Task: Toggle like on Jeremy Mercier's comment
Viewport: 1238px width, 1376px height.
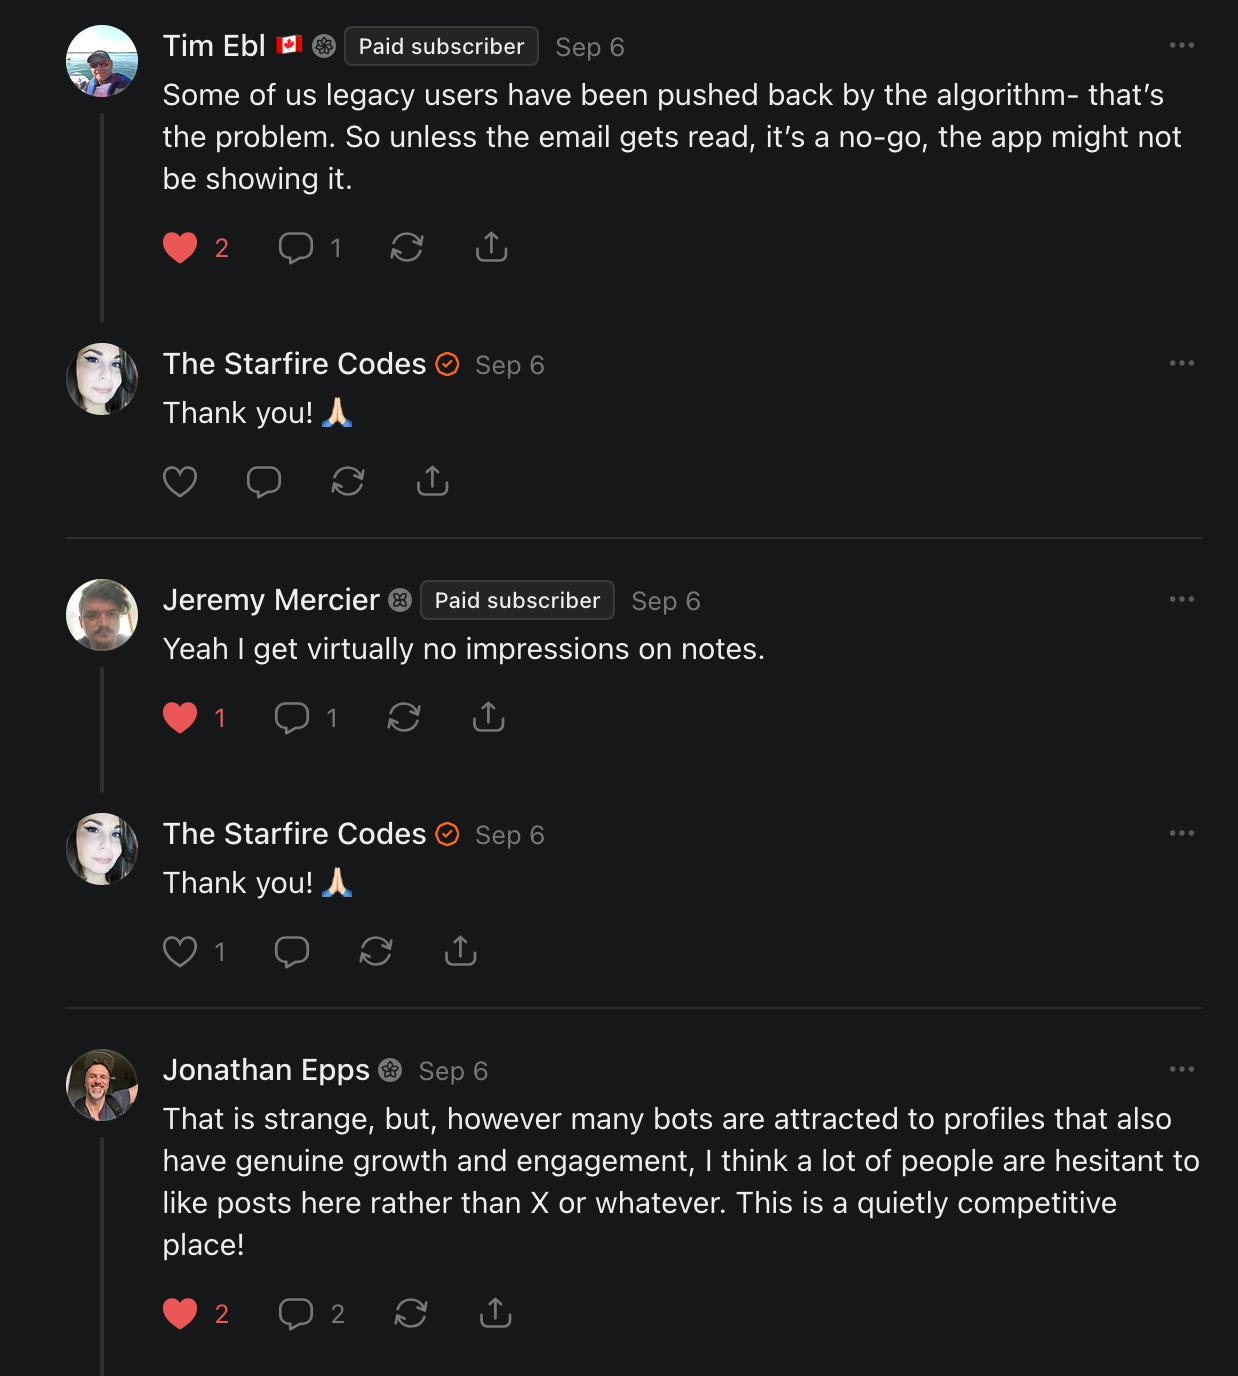Action: click(x=180, y=717)
